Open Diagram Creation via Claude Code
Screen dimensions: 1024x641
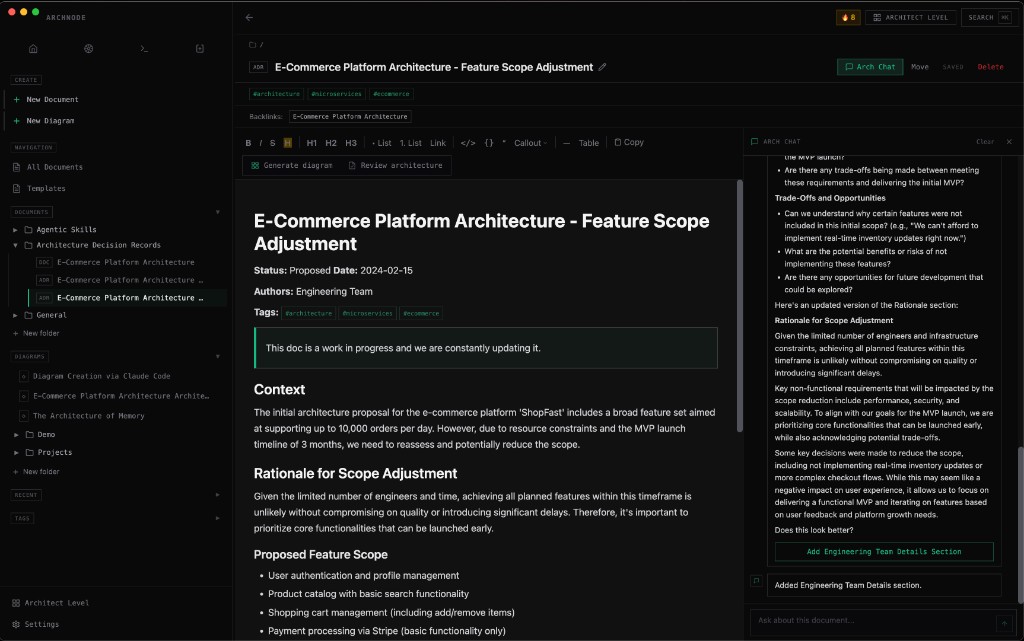pos(101,377)
